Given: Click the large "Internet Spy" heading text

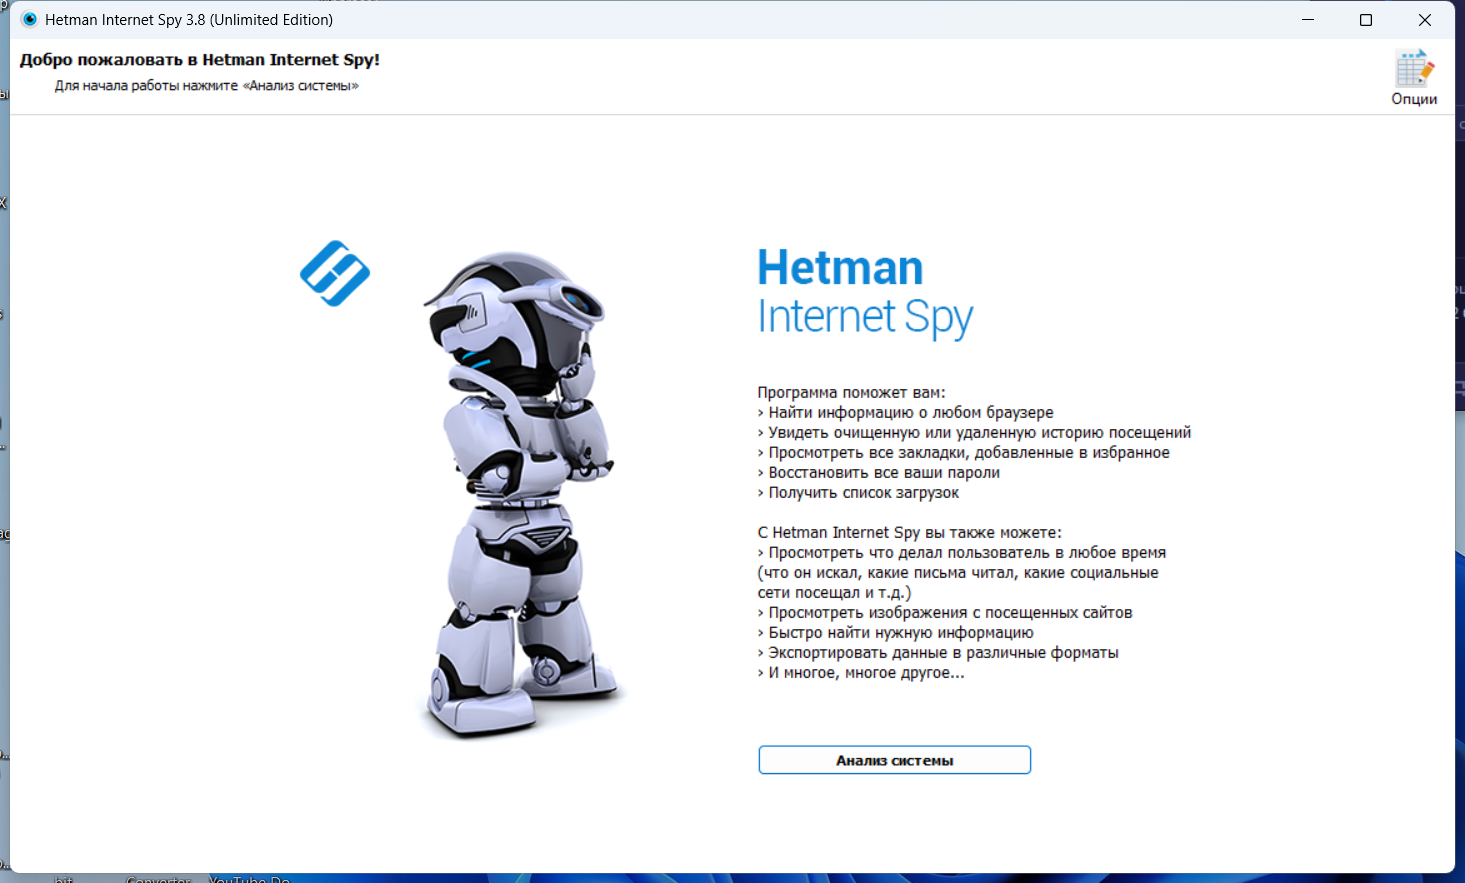Looking at the screenshot, I should pyautogui.click(x=865, y=318).
